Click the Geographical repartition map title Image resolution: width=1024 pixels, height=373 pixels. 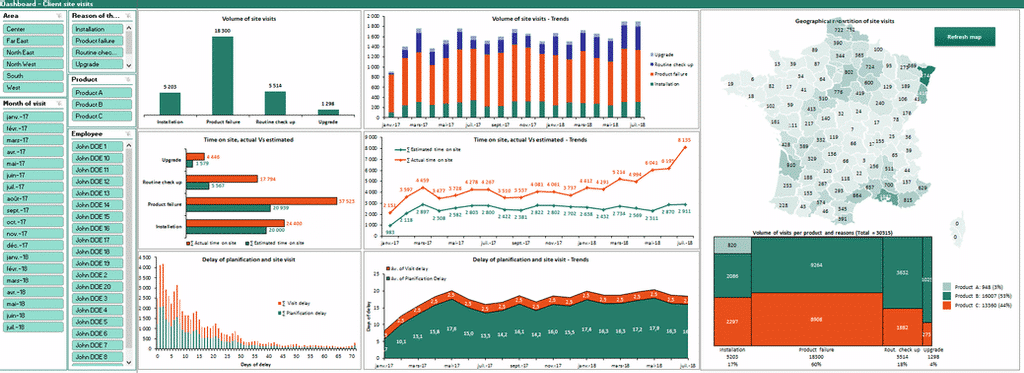844,22
